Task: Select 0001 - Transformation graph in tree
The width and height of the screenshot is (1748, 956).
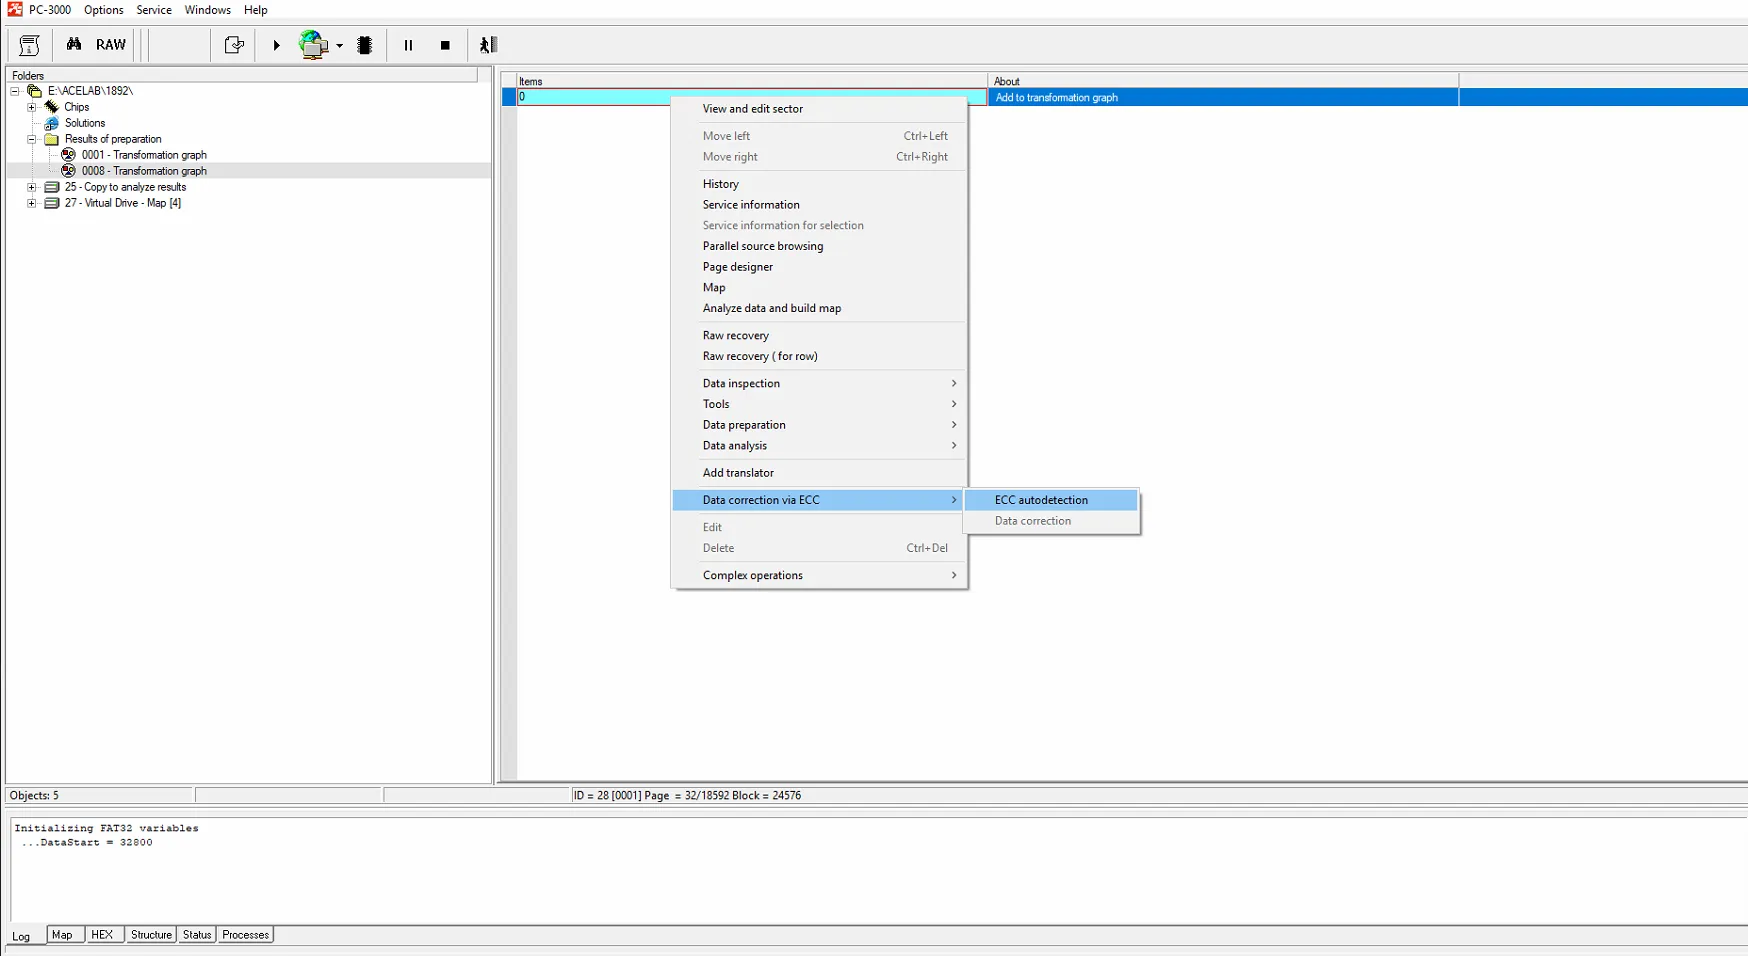Action: (x=144, y=155)
